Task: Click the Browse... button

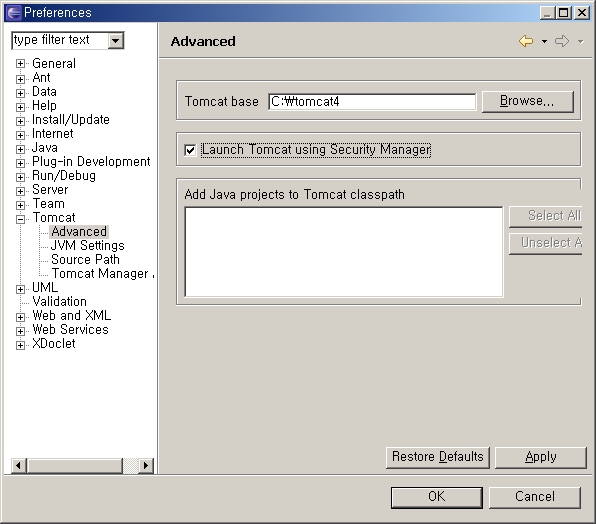Action: click(x=527, y=101)
